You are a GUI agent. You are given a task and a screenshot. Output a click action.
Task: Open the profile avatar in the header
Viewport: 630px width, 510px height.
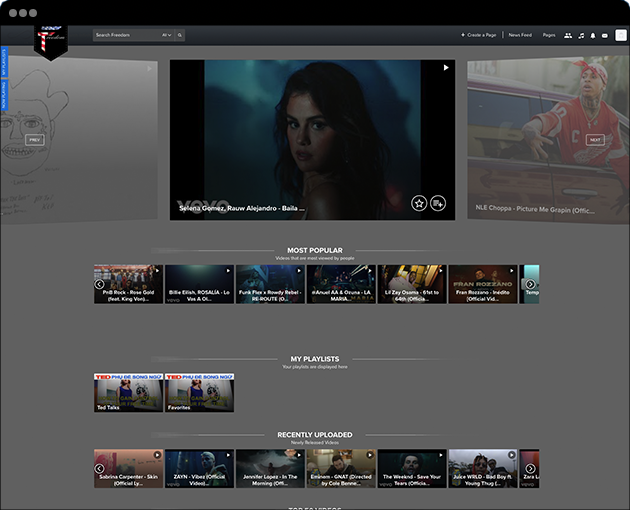[621, 35]
